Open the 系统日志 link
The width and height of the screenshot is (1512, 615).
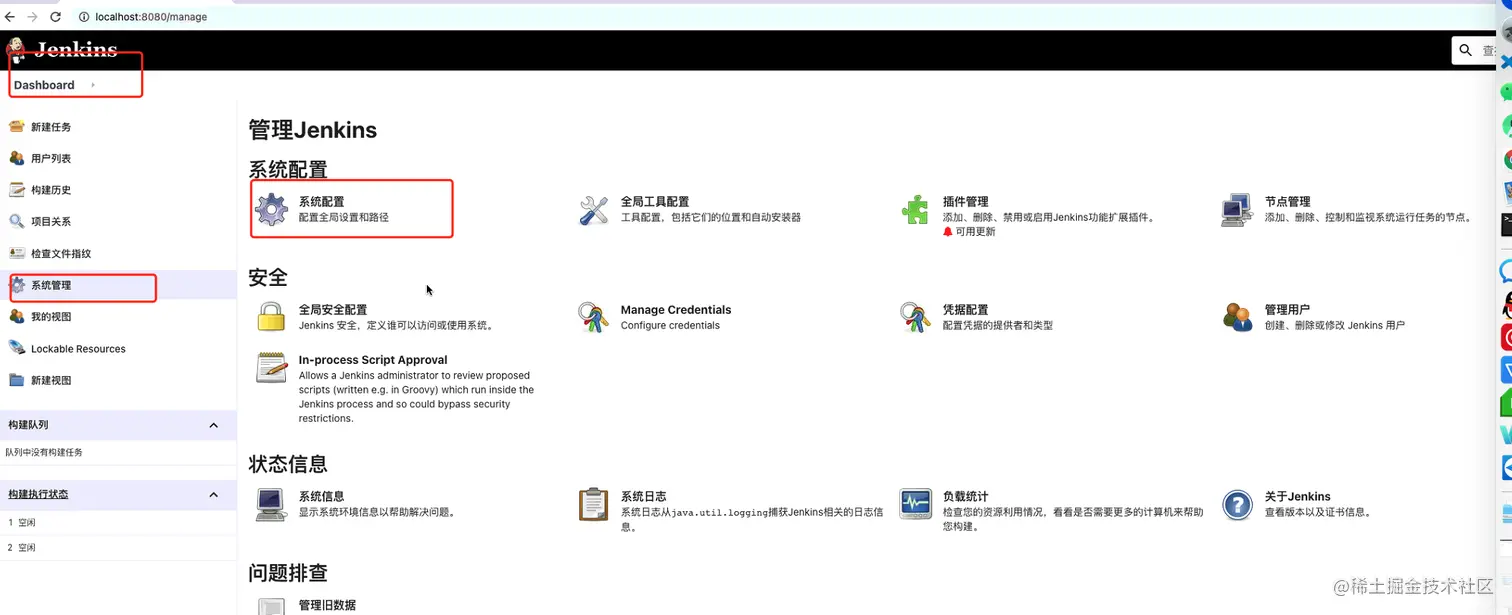(x=643, y=496)
